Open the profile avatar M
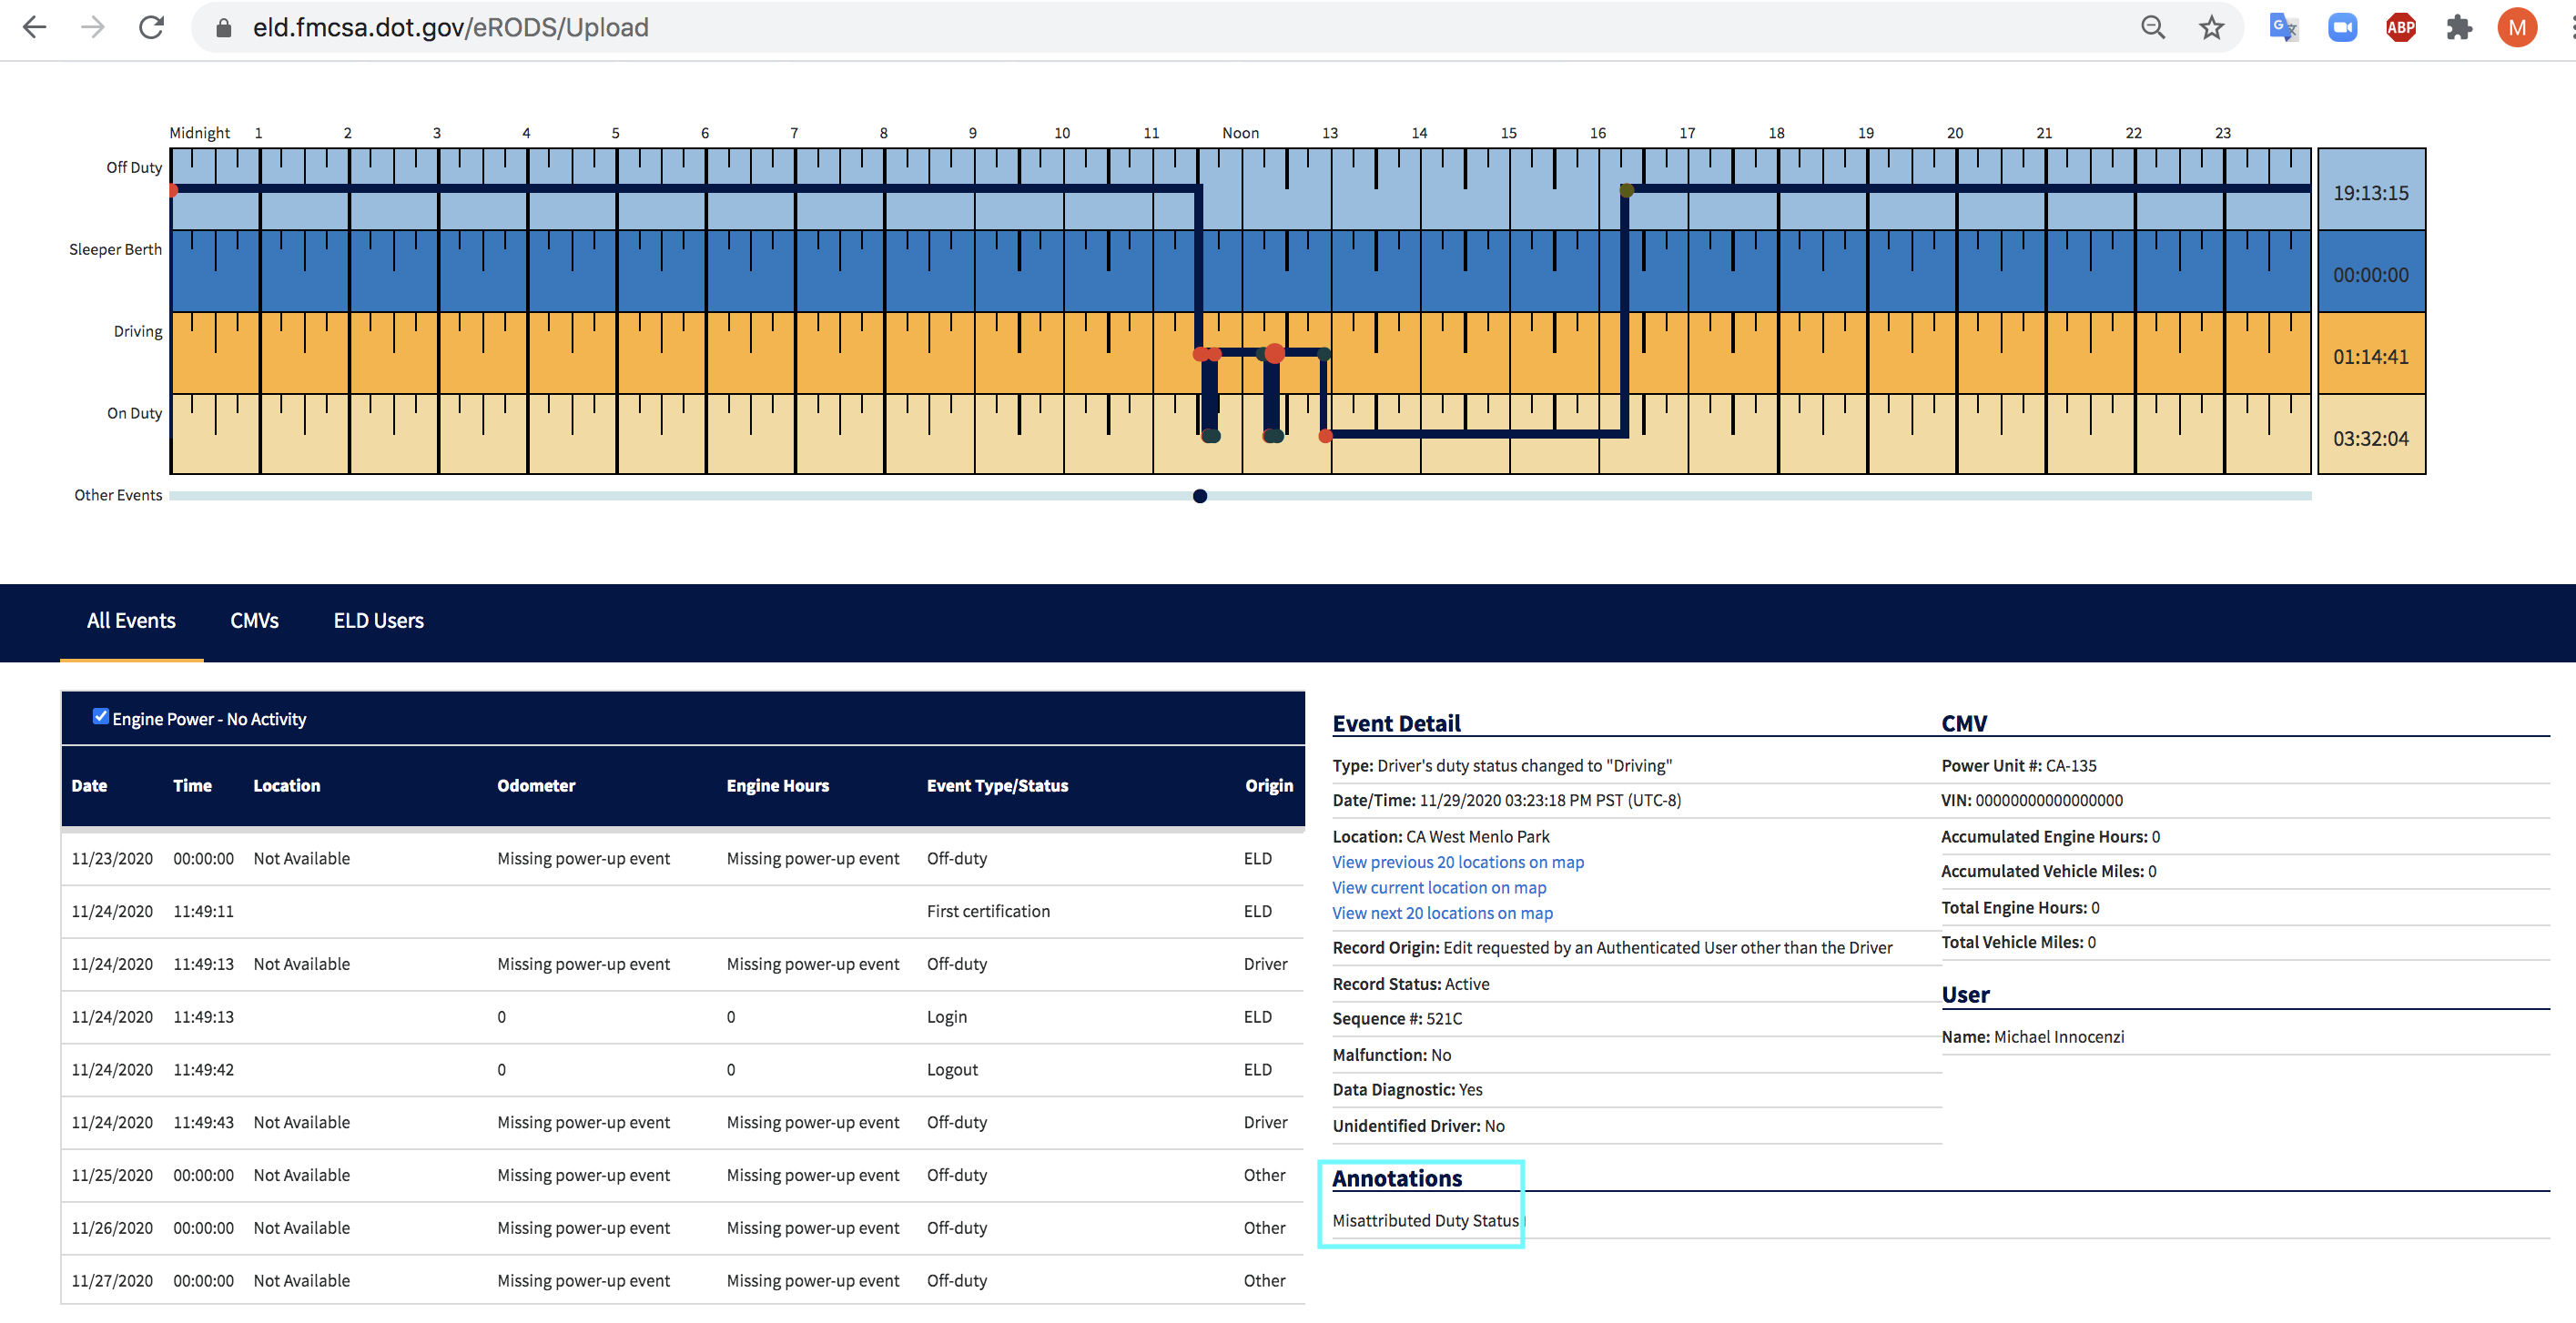 2517,28
